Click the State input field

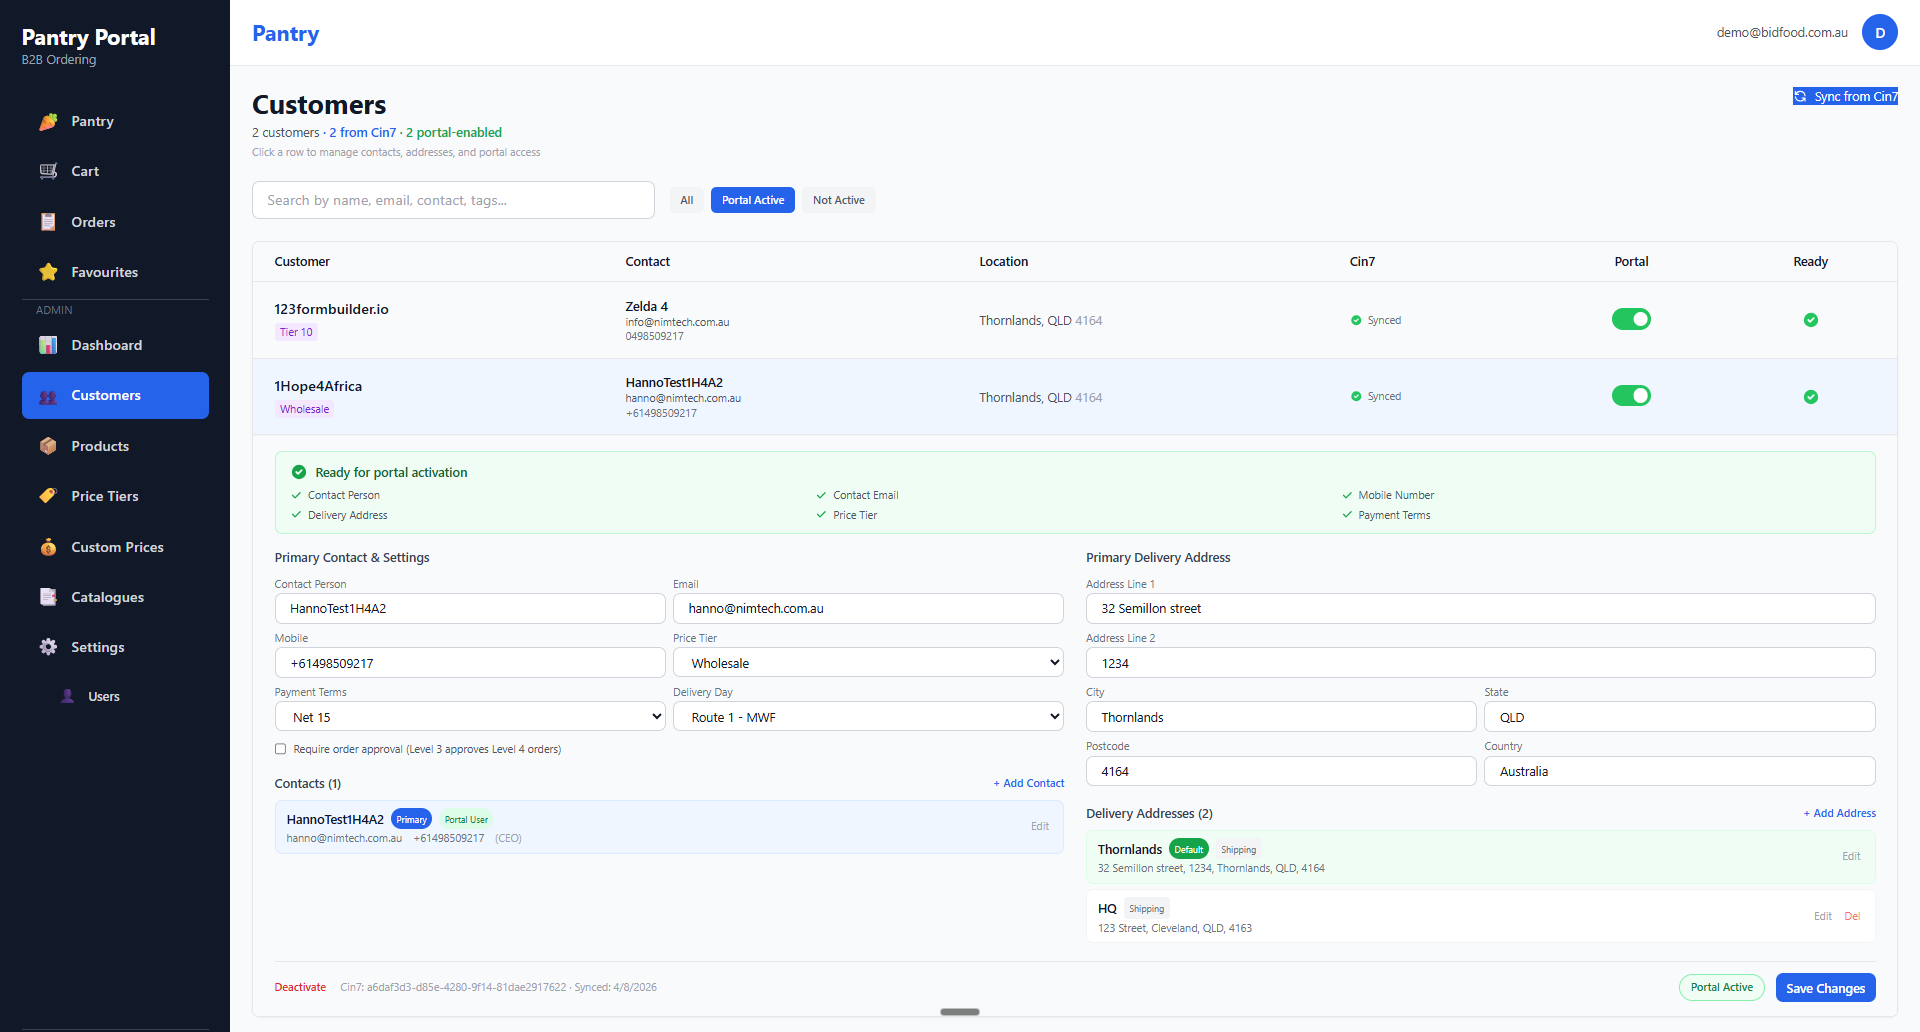(x=1680, y=717)
